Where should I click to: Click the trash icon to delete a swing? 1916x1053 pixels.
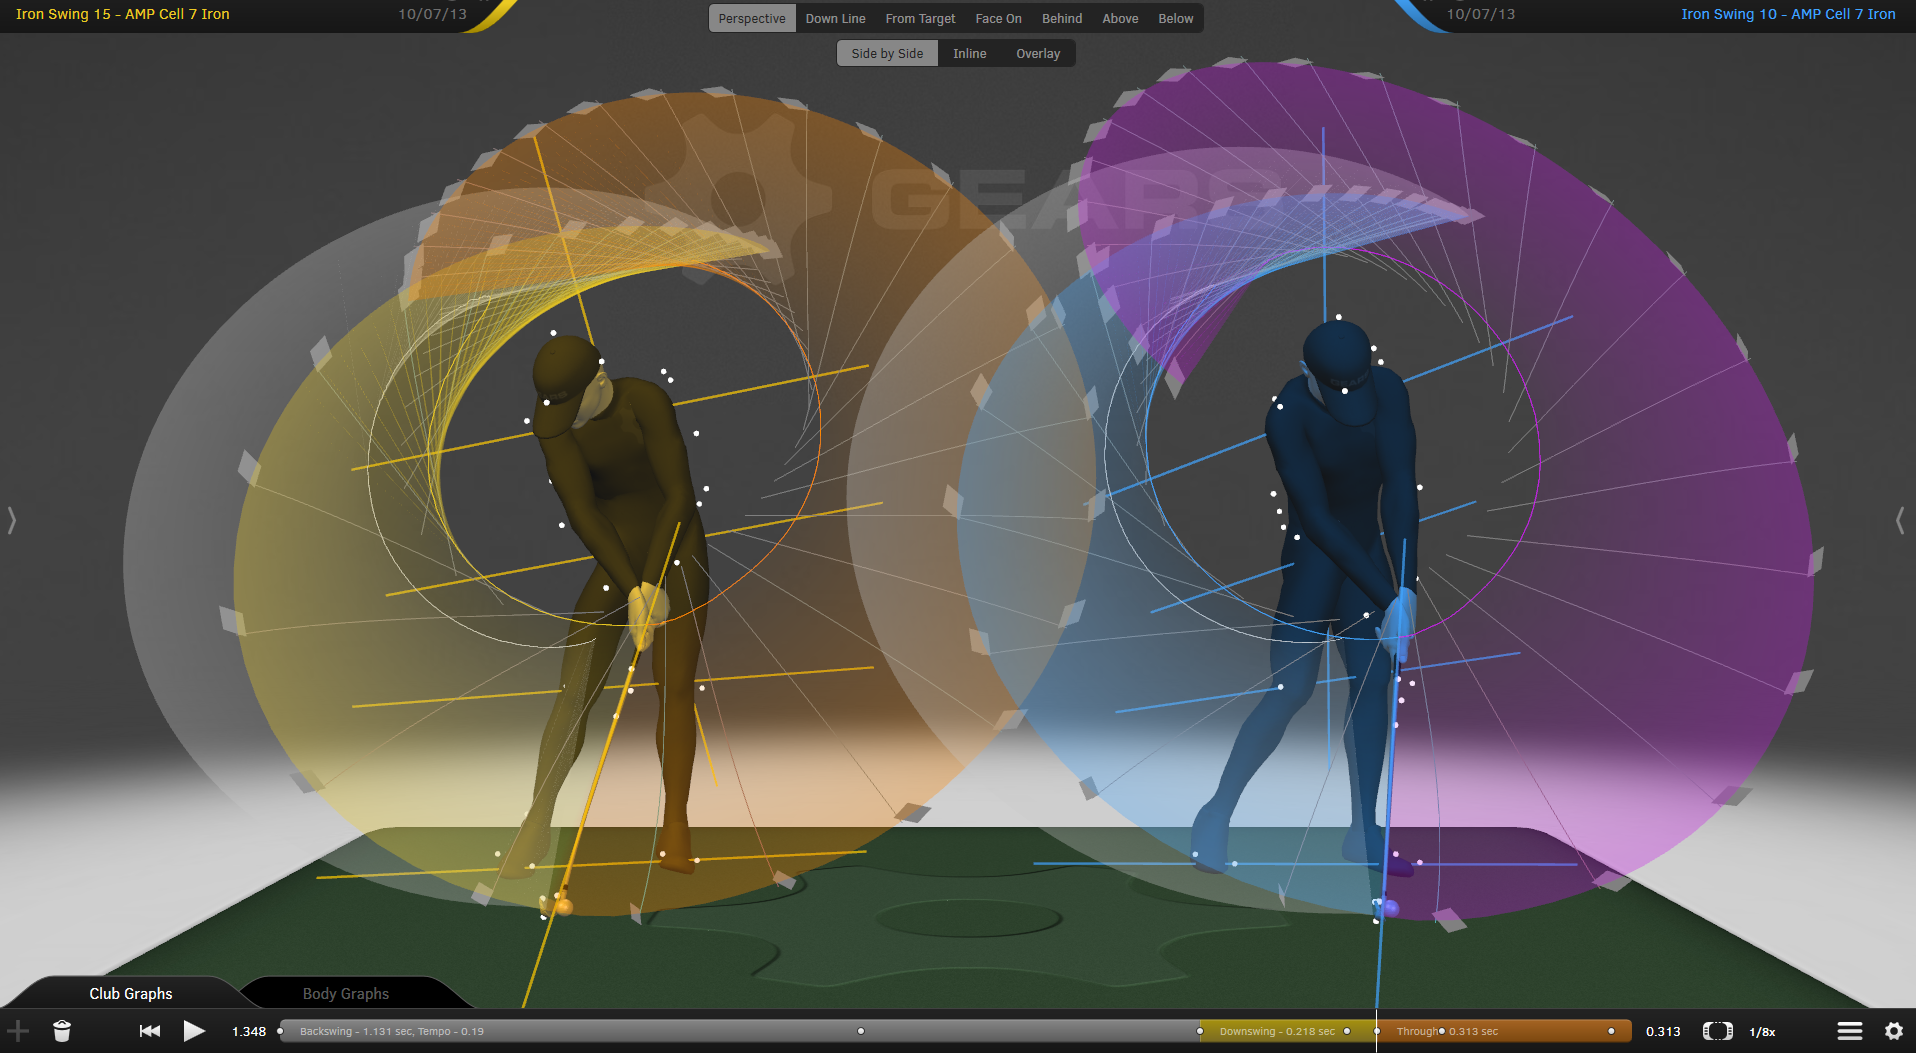pyautogui.click(x=62, y=1030)
